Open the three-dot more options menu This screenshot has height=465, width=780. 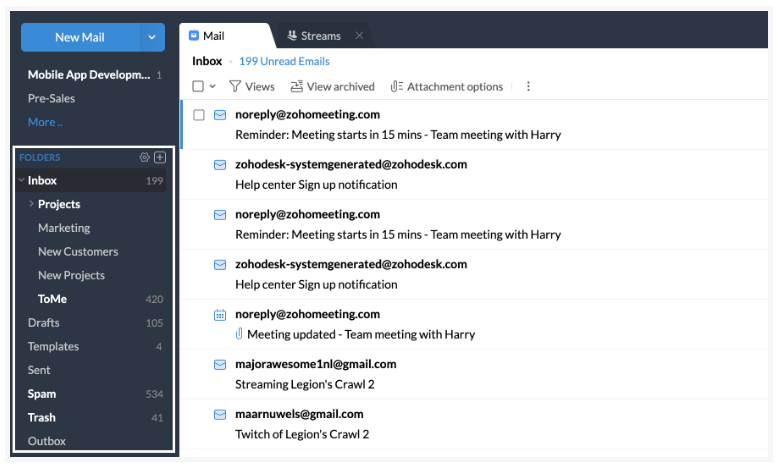click(x=528, y=87)
